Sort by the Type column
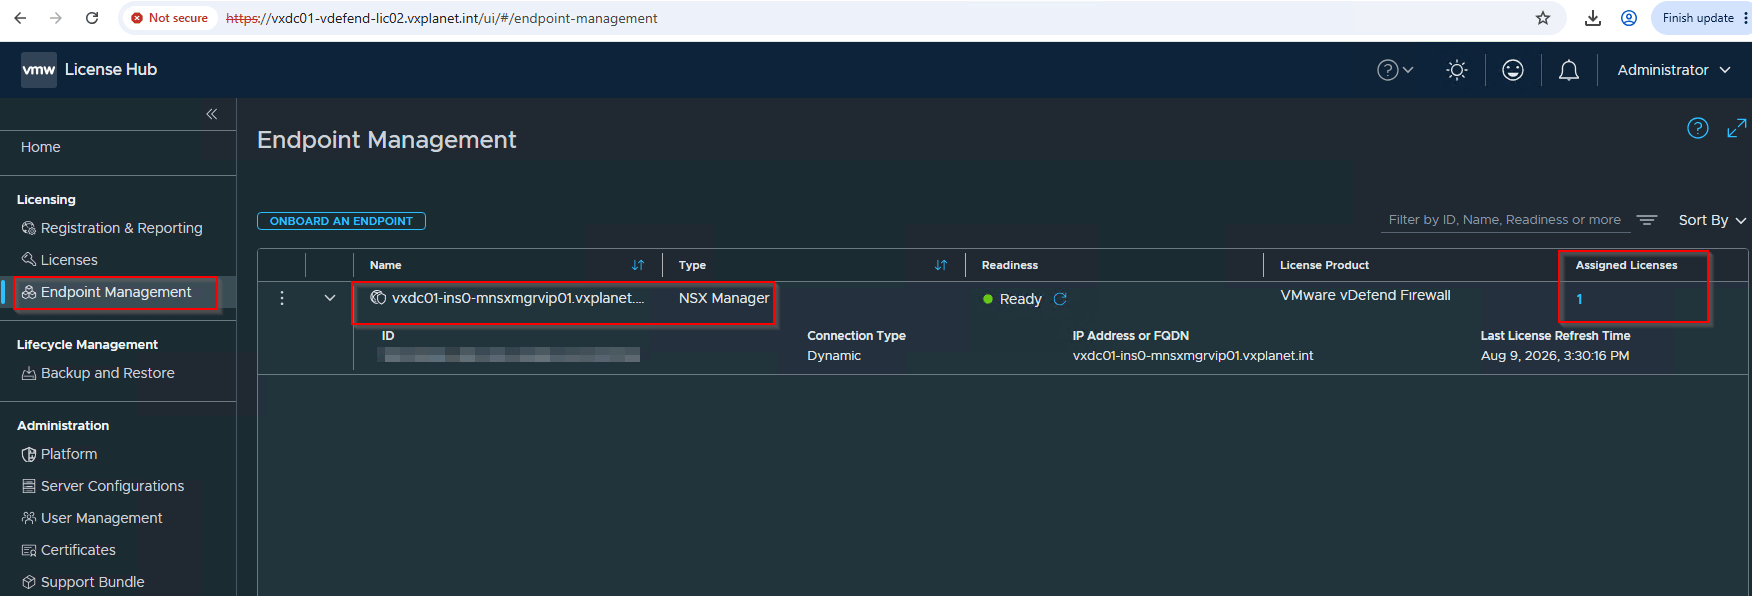This screenshot has width=1752, height=596. pyautogui.click(x=941, y=265)
